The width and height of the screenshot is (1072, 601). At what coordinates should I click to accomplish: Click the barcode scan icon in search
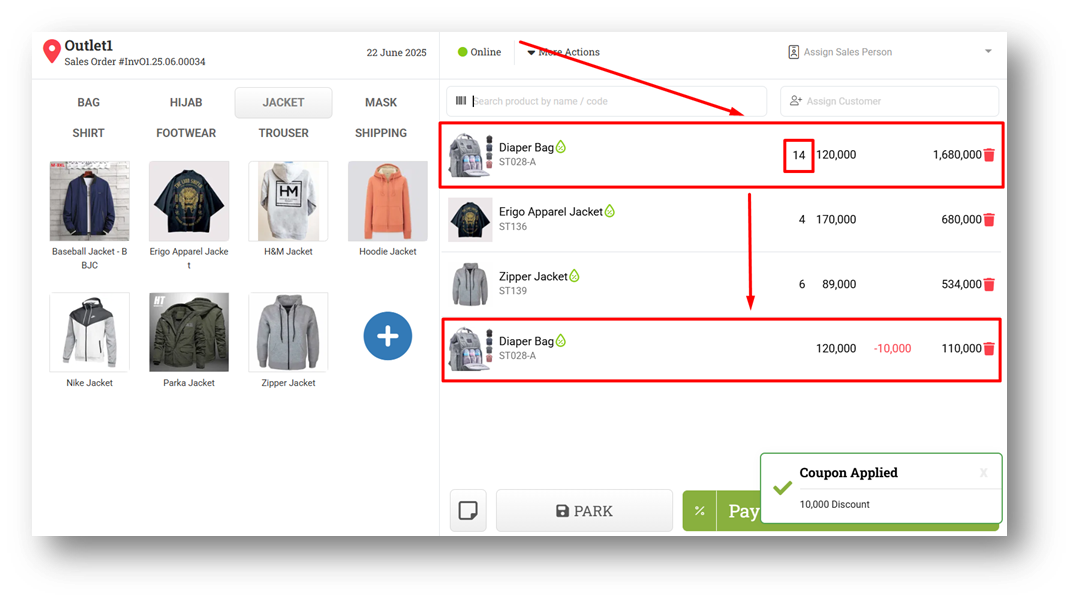click(x=461, y=101)
